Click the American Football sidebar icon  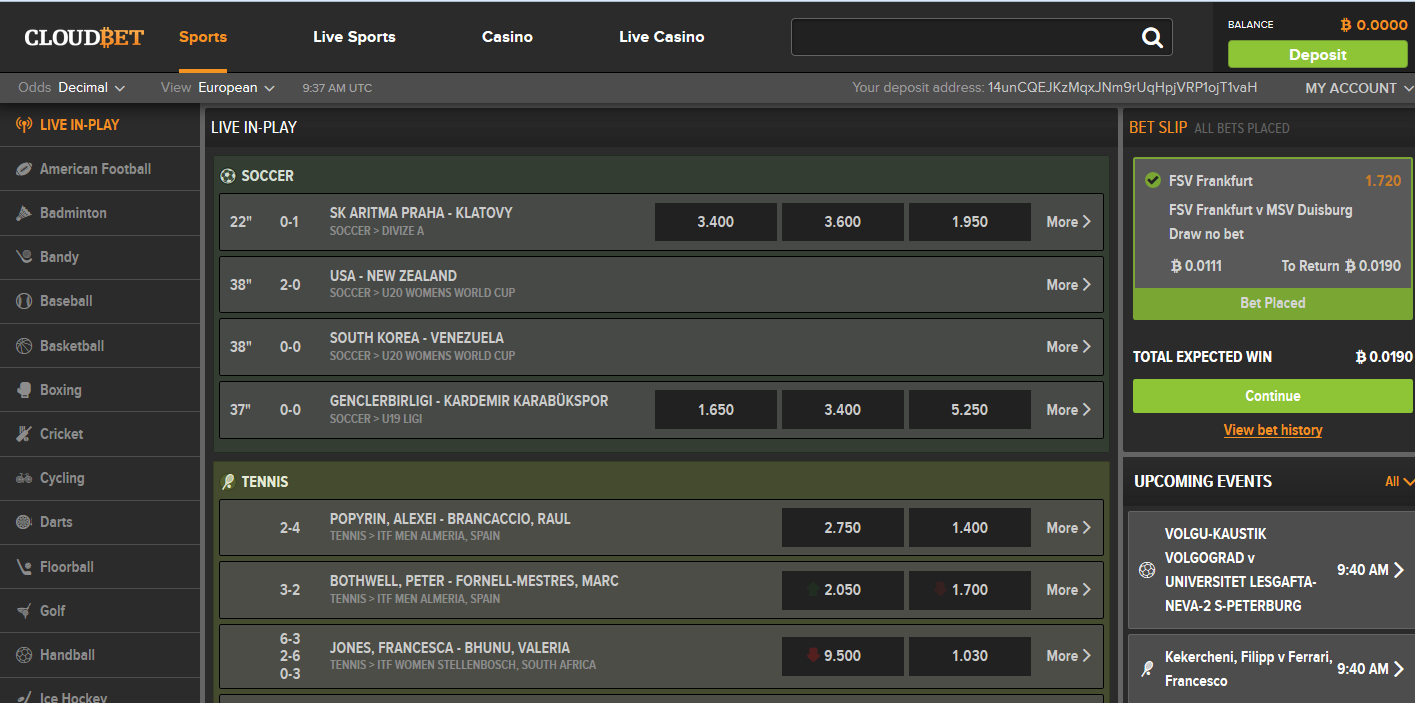click(24, 169)
